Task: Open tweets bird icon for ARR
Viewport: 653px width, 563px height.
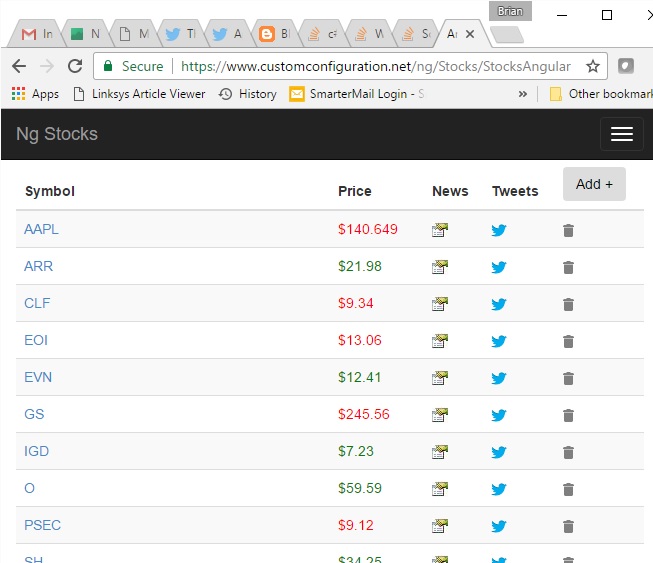Action: tap(498, 267)
